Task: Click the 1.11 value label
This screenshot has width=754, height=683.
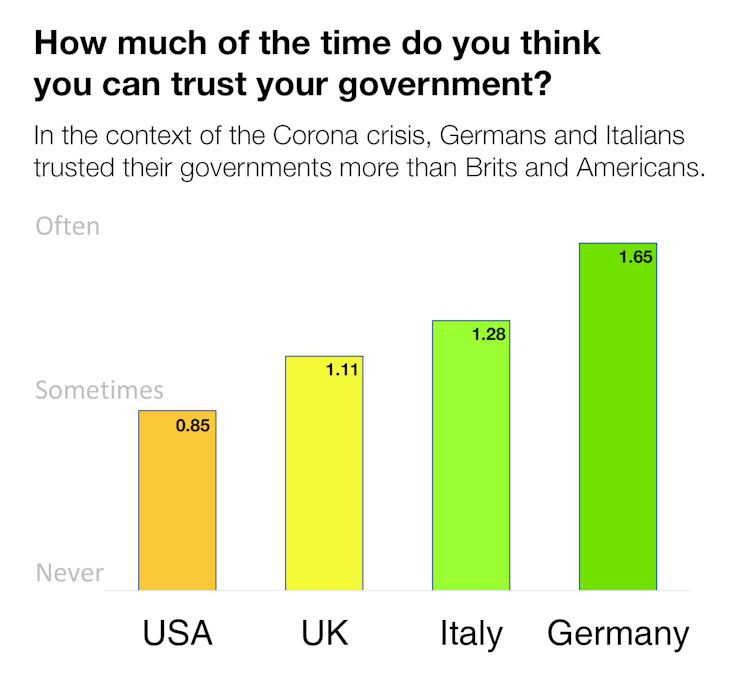Action: pos(341,371)
